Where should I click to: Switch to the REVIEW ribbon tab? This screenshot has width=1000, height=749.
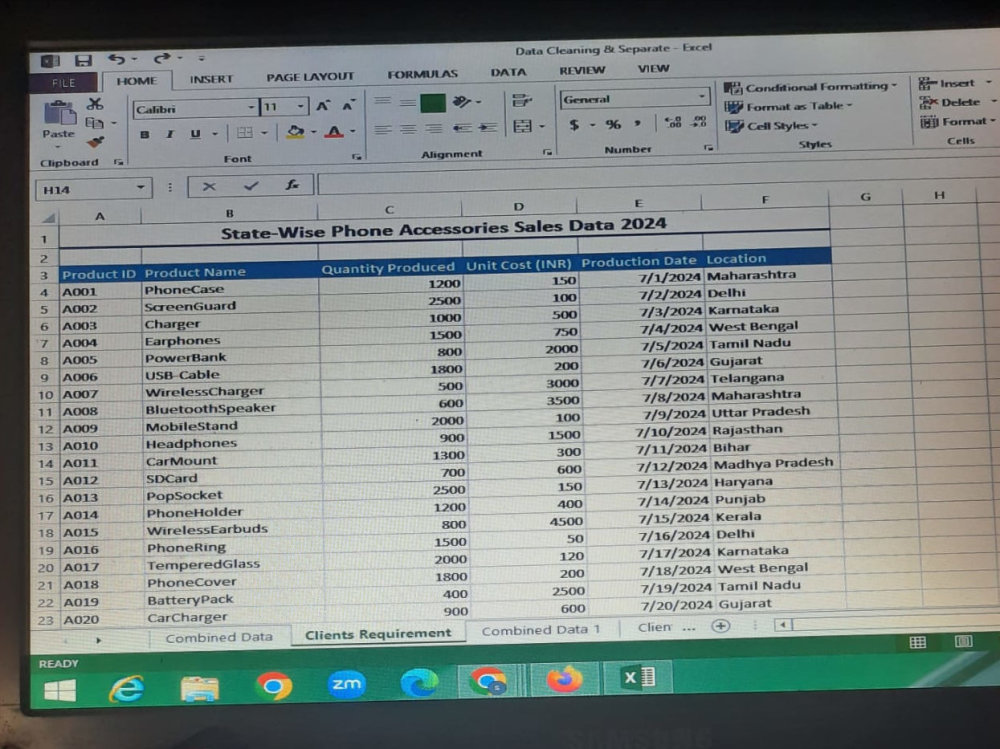[x=582, y=70]
